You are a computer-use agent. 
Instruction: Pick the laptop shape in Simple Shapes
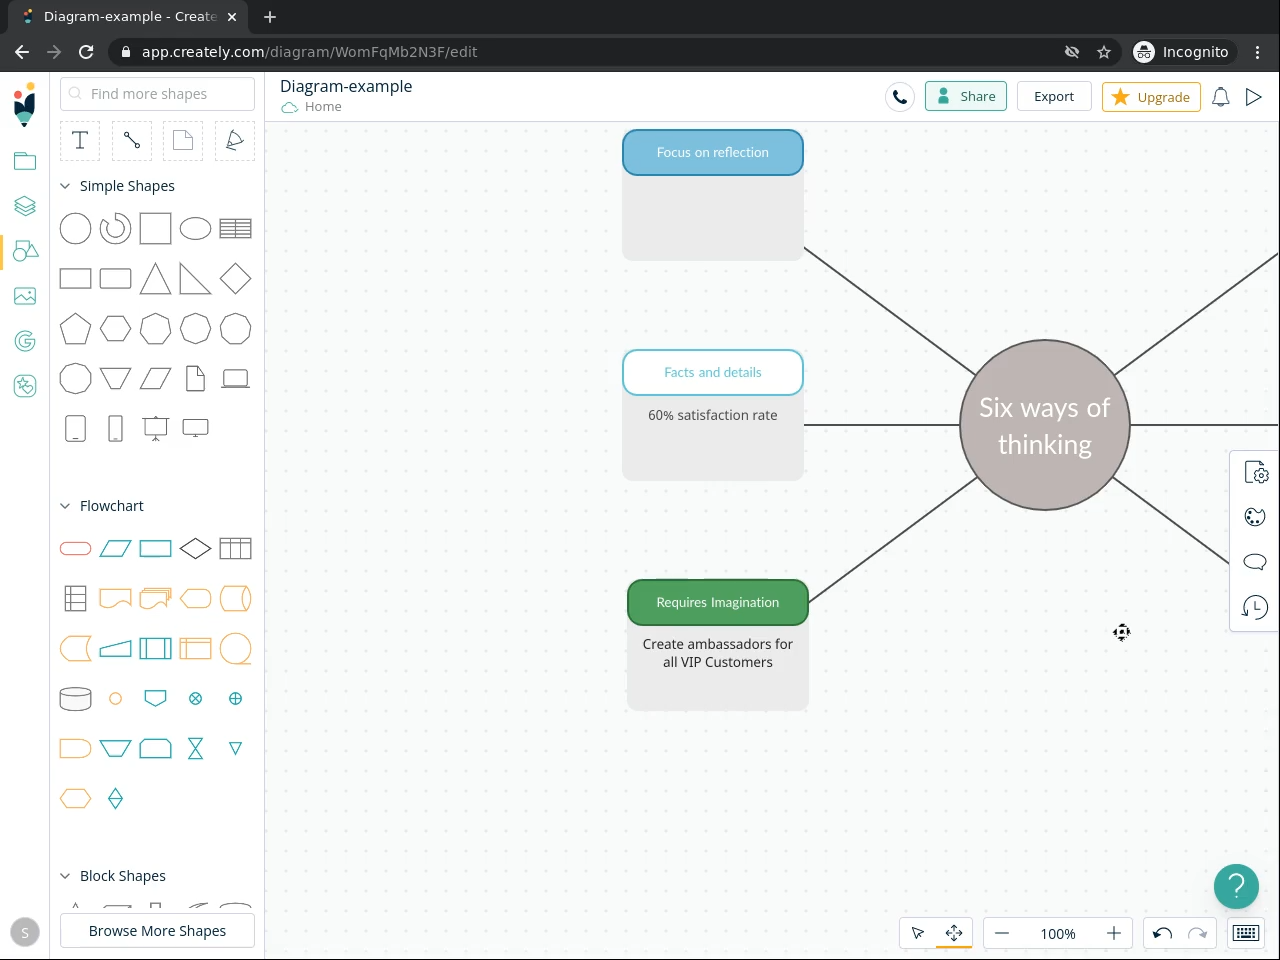point(235,379)
